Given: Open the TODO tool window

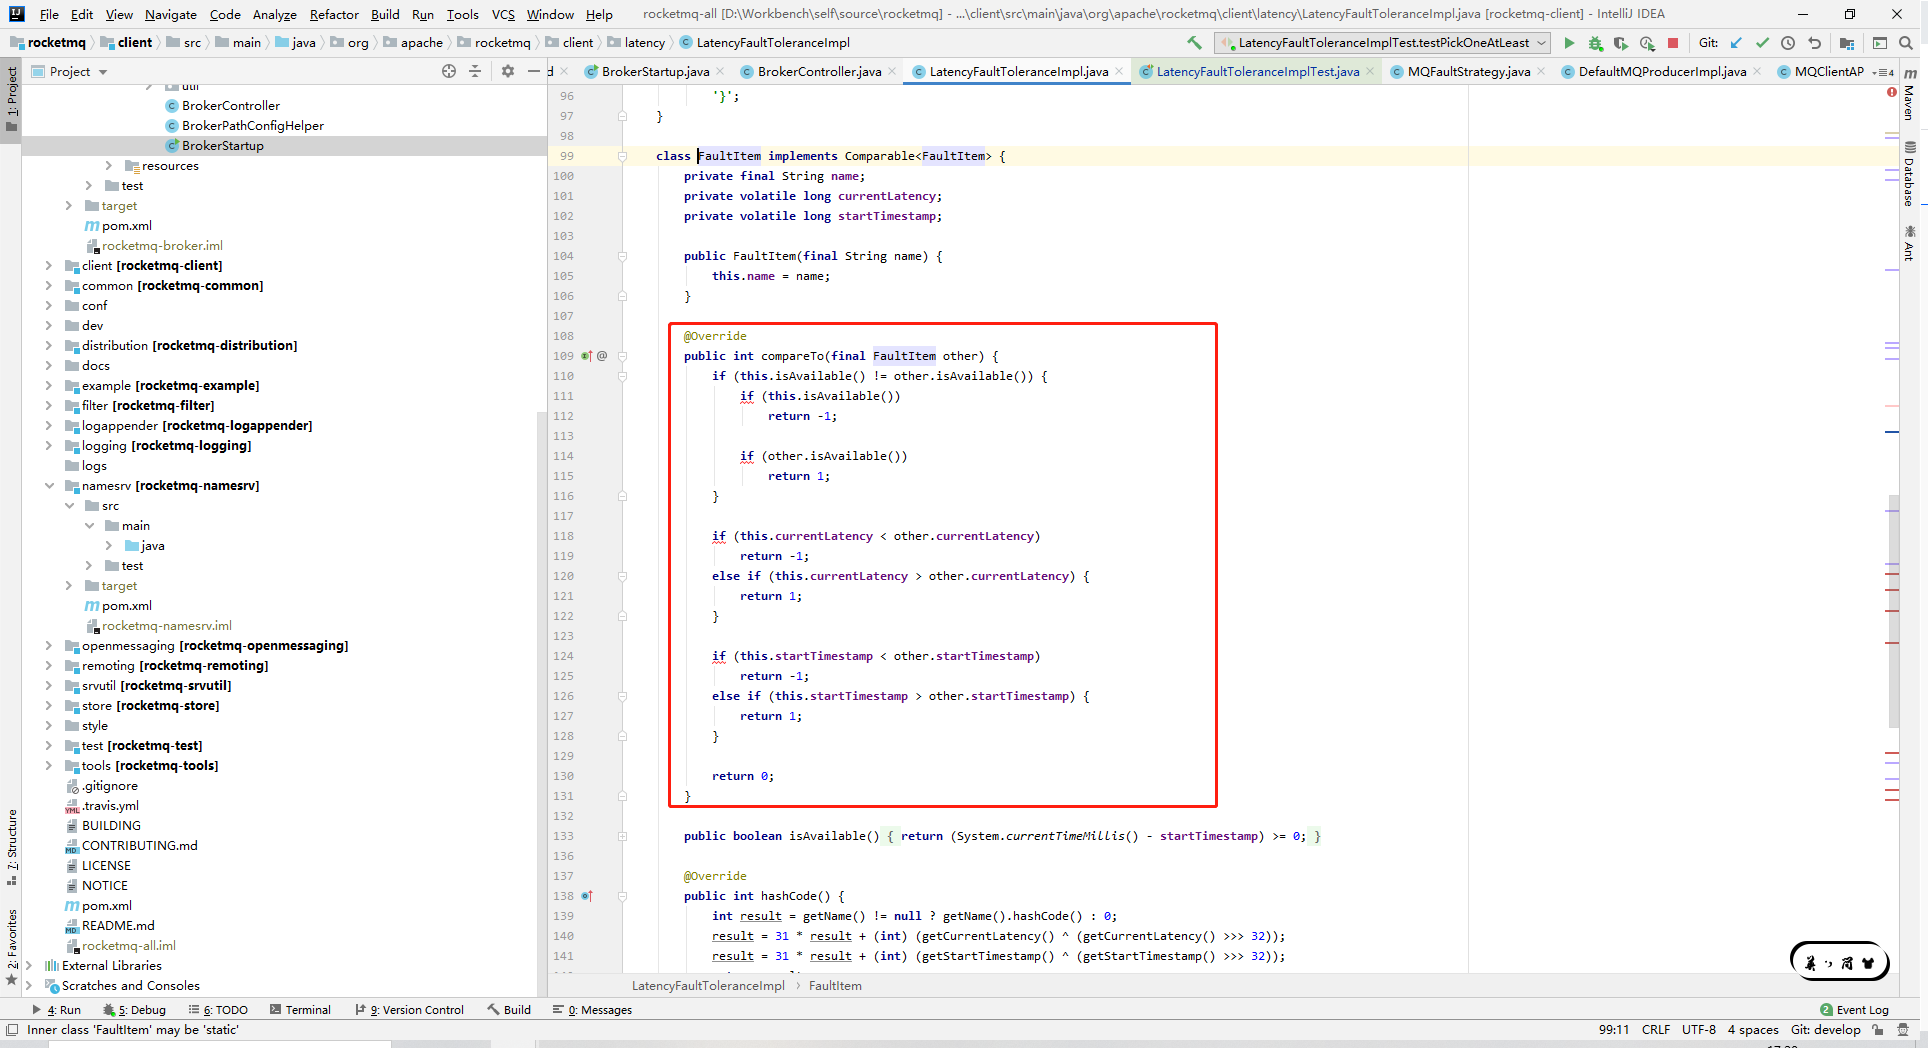Looking at the screenshot, I should coord(218,1010).
